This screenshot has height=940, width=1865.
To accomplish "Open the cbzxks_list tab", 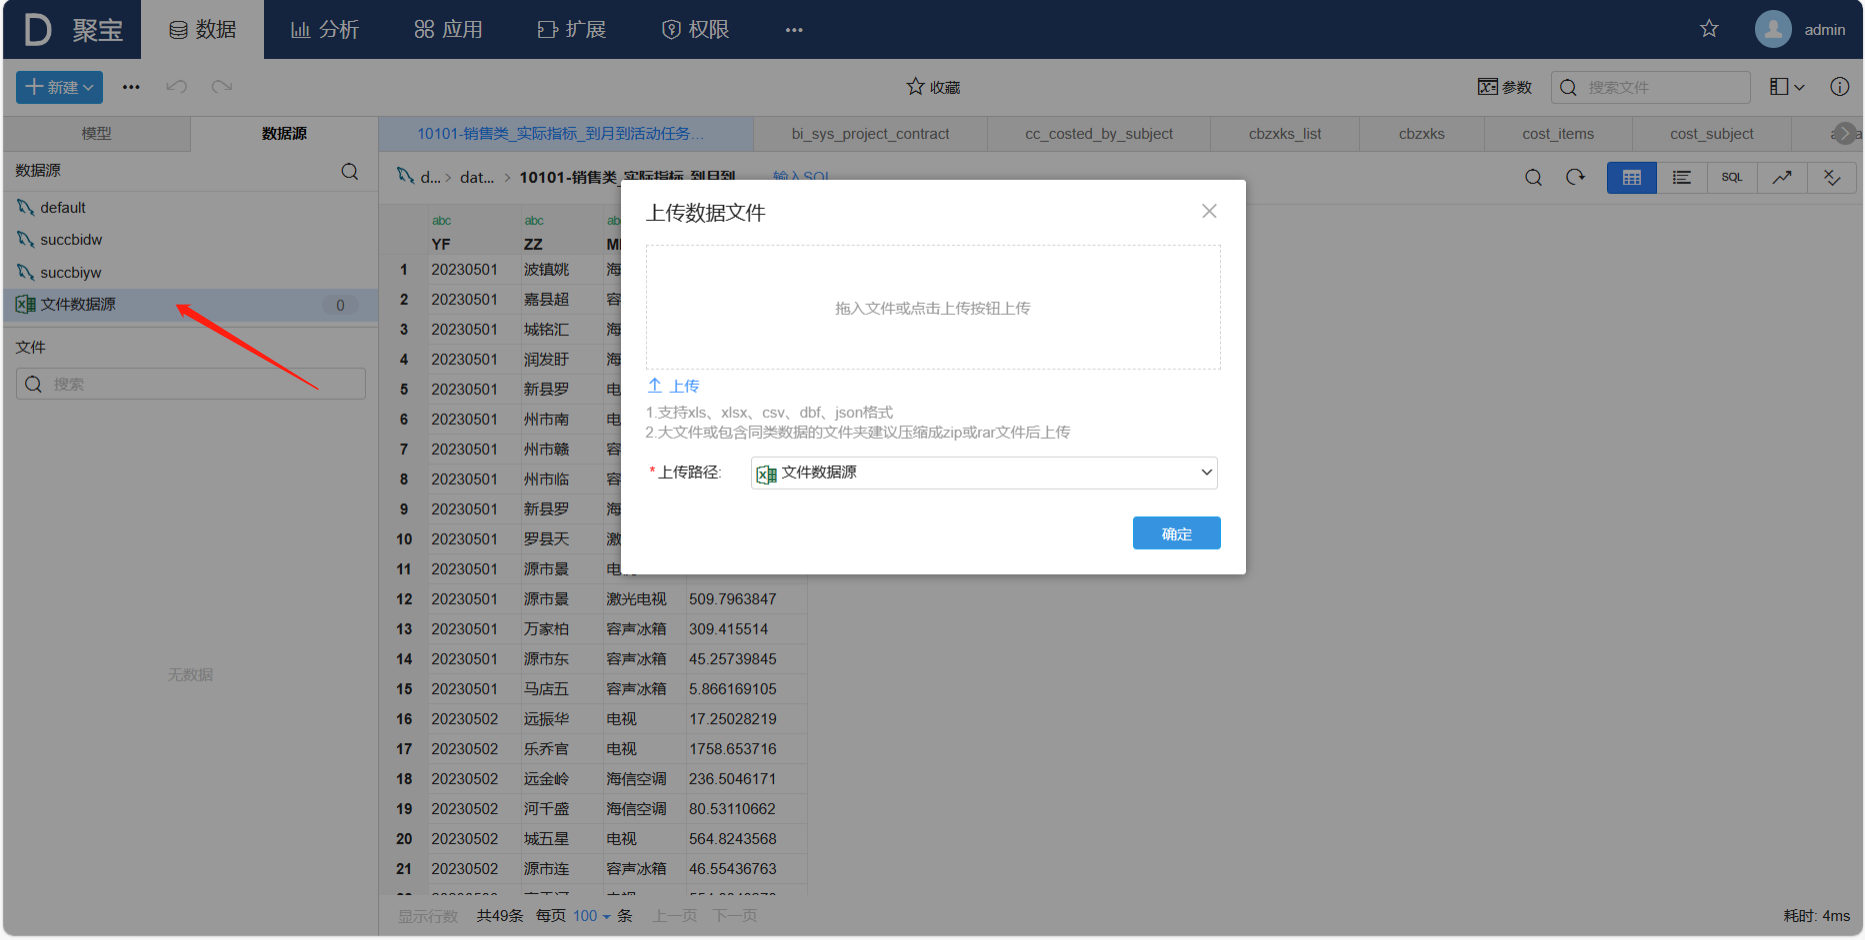I will tap(1285, 133).
